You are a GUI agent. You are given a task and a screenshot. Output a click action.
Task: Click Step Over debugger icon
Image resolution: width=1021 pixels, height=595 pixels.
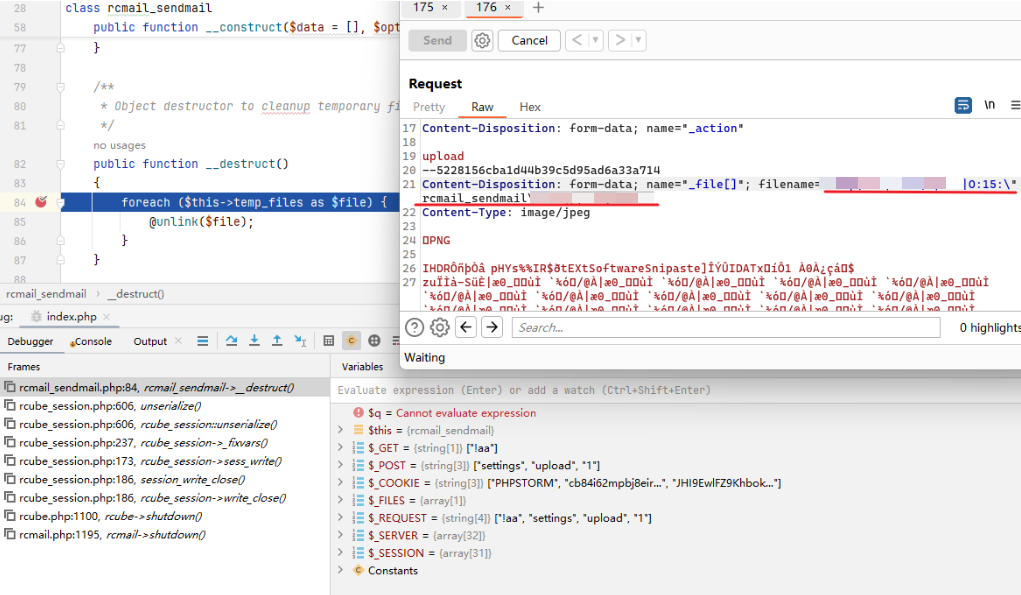pyautogui.click(x=231, y=340)
